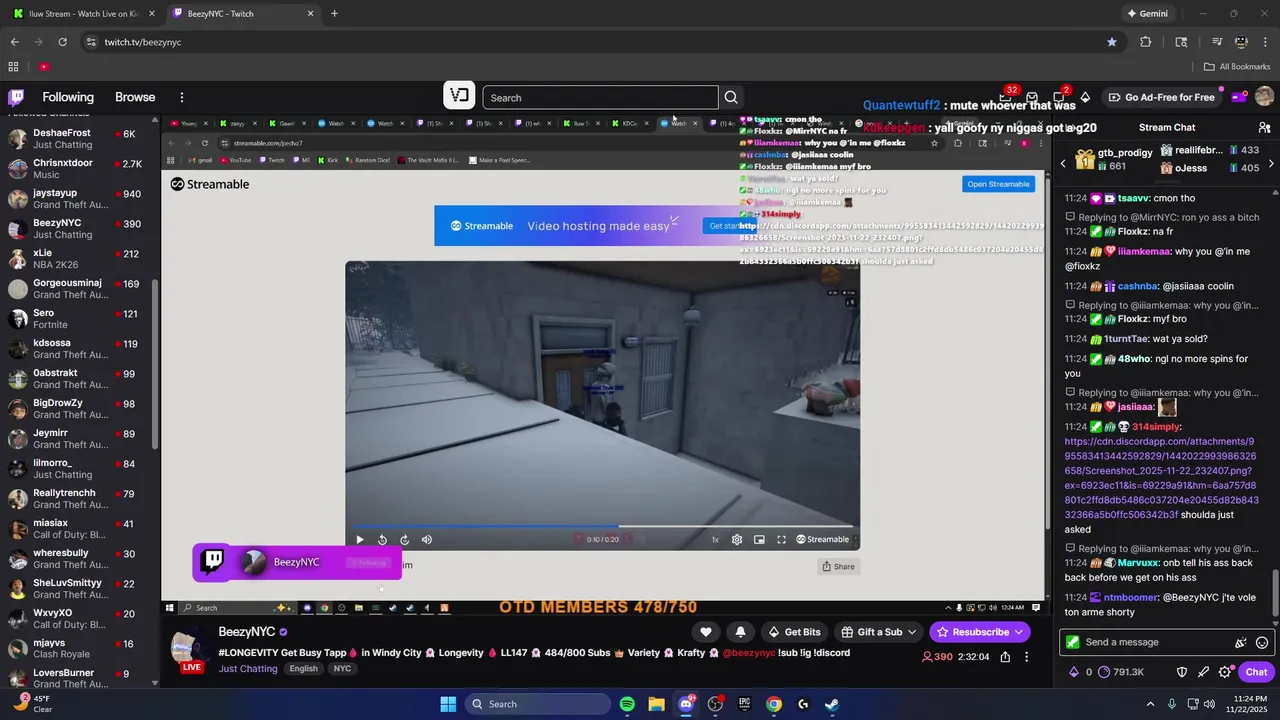Open the Bits cheer icon in chat input

[1241, 642]
